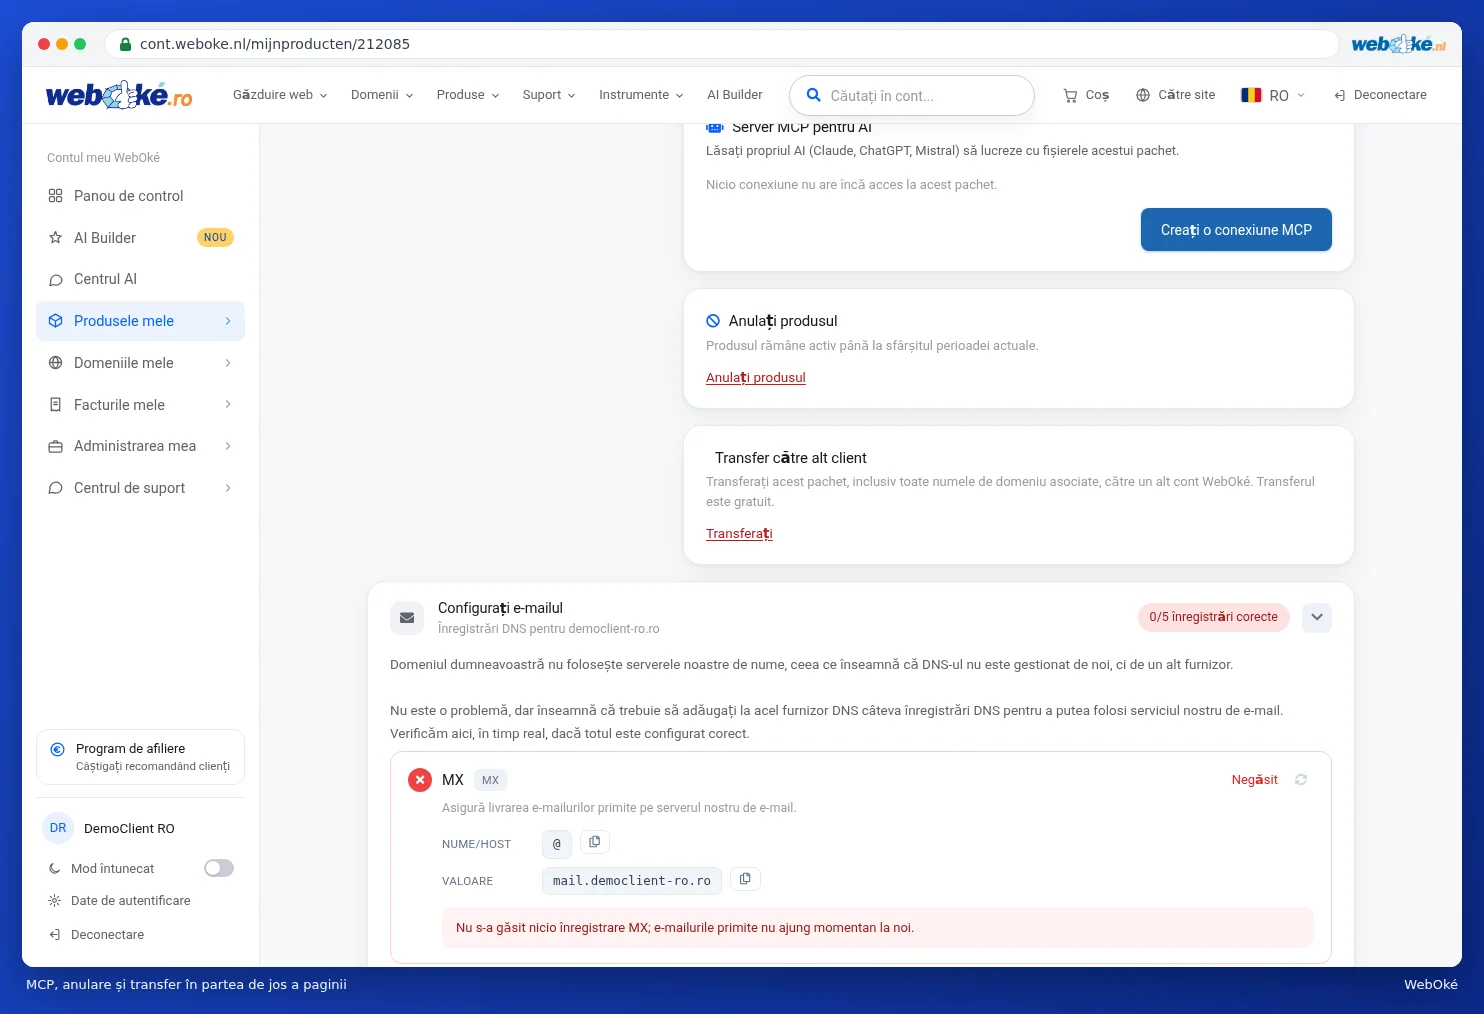This screenshot has height=1014, width=1484.
Task: Open the shopping cart Coș icon
Action: point(1070,95)
